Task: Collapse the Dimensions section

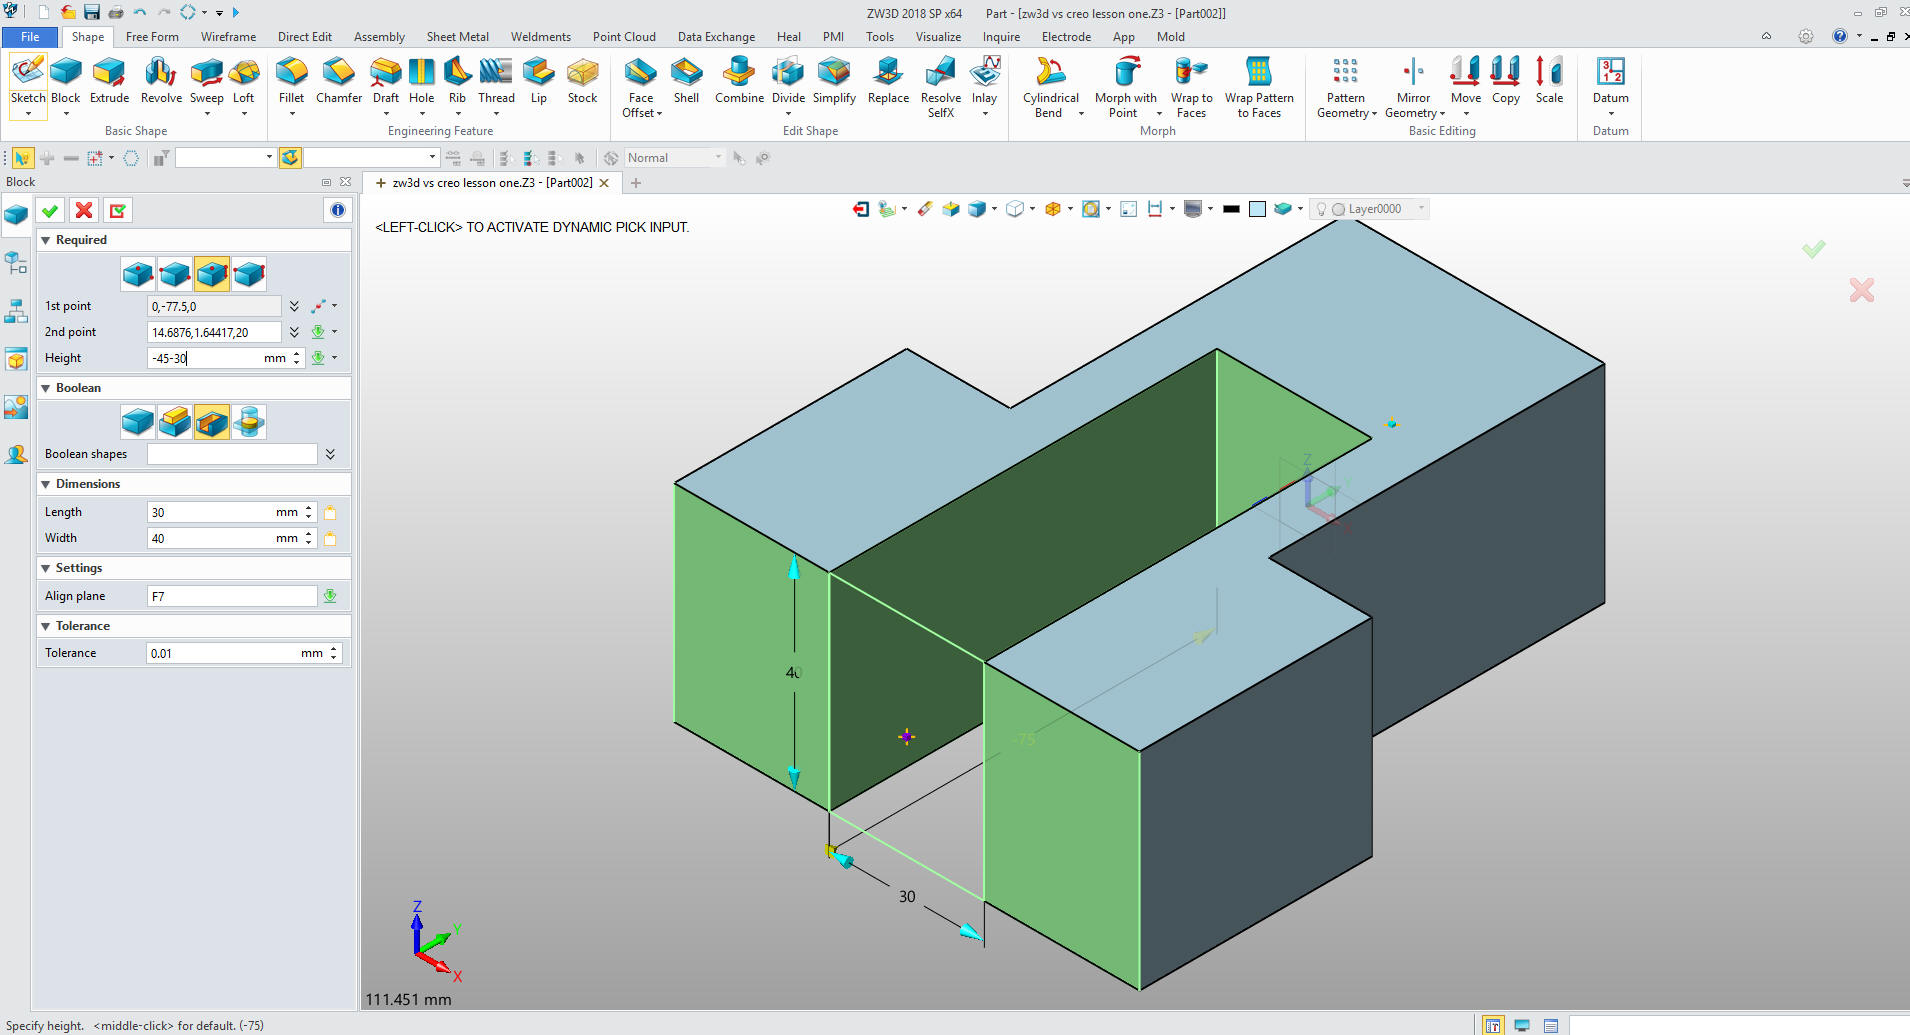Action: (46, 484)
